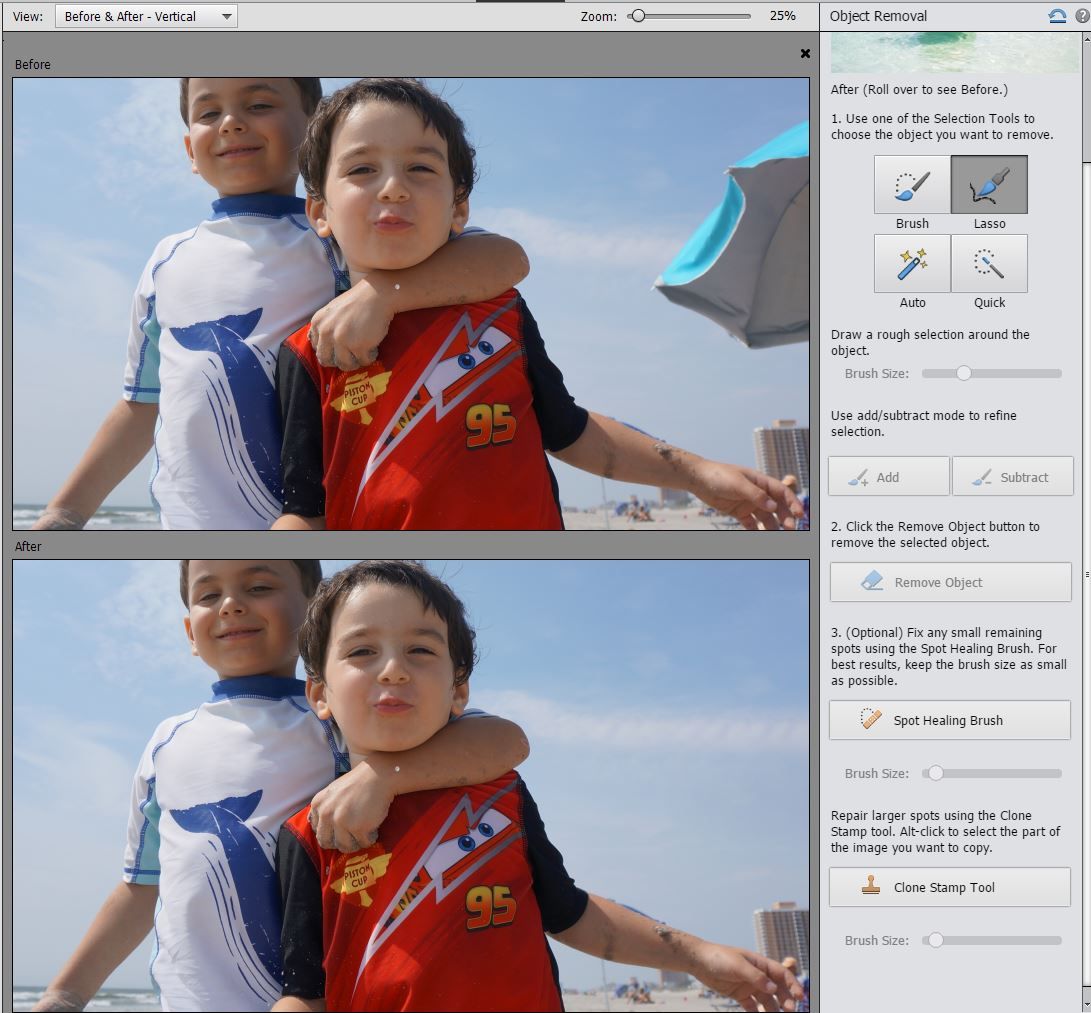Choose the Quick selection tool
The width and height of the screenshot is (1091, 1013).
[x=989, y=263]
